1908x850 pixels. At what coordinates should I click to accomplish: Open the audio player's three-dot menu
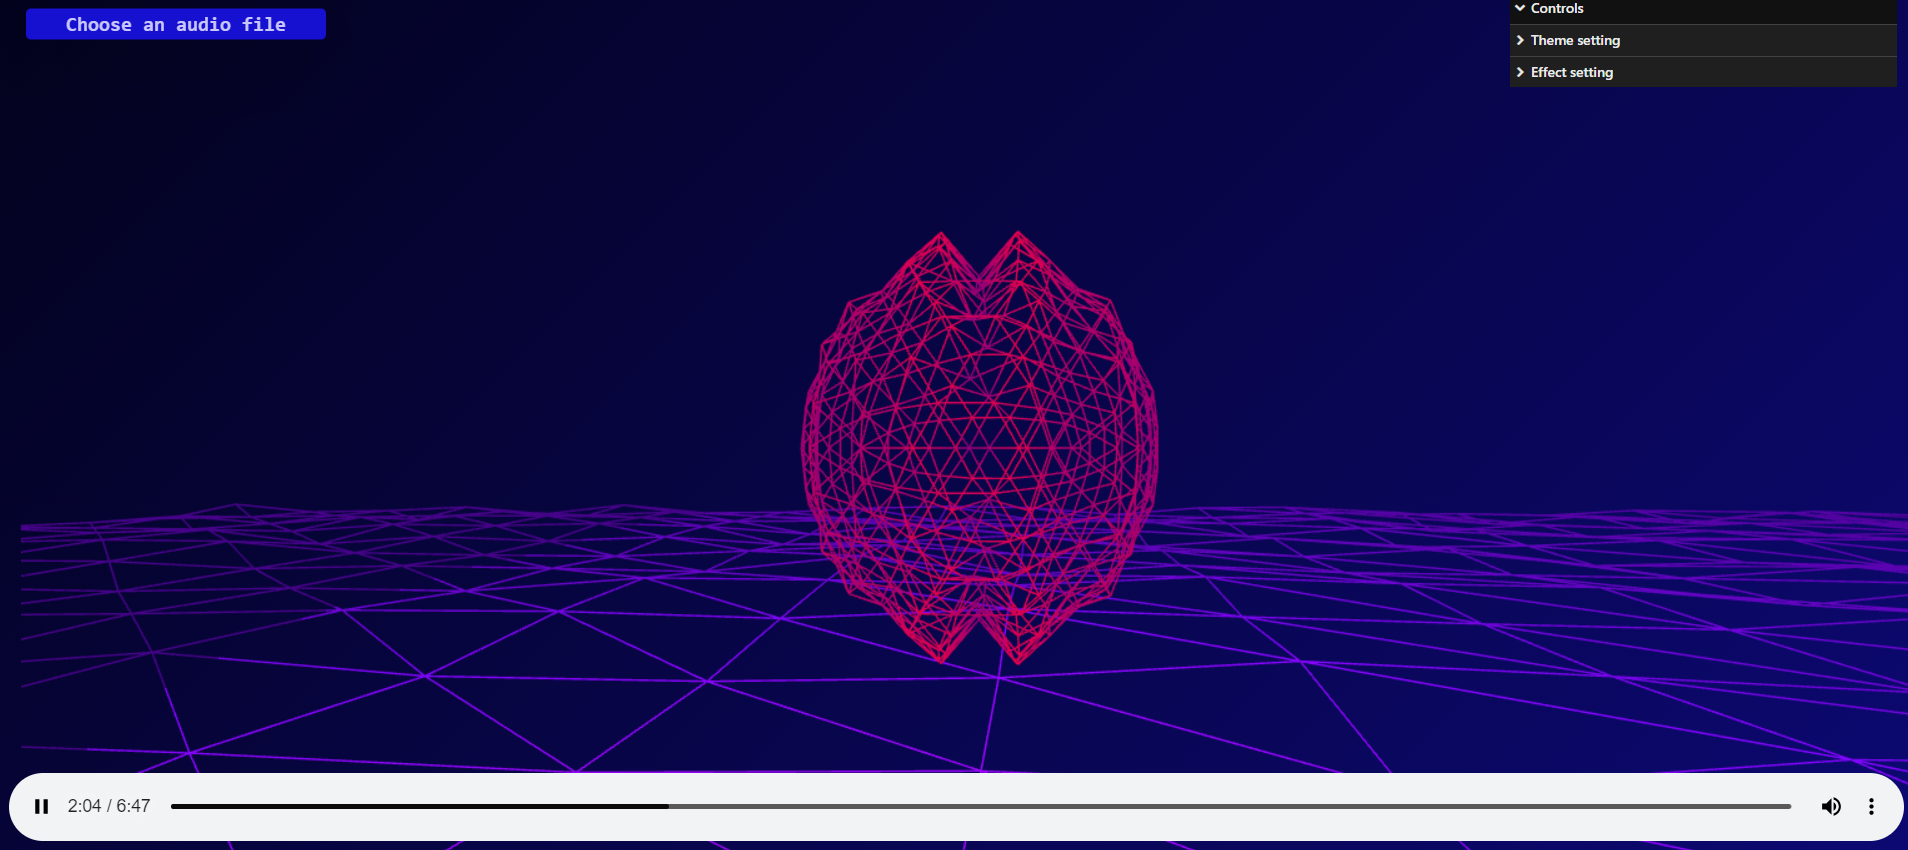click(x=1871, y=806)
